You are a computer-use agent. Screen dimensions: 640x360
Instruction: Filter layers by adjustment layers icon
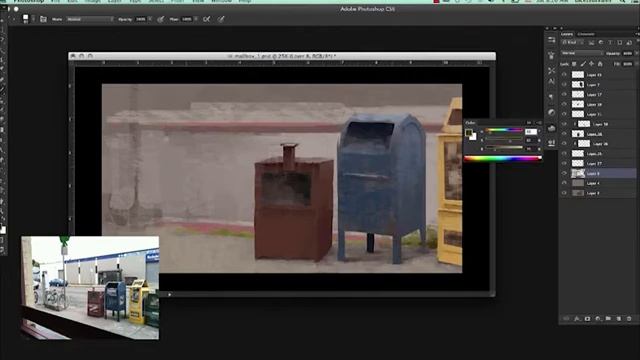pos(601,42)
